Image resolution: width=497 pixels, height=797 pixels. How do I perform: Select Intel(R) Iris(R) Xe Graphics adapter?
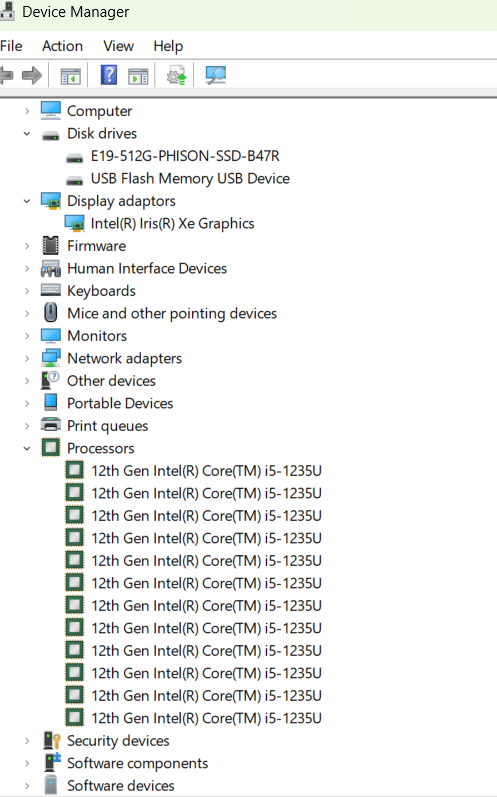[172, 224]
